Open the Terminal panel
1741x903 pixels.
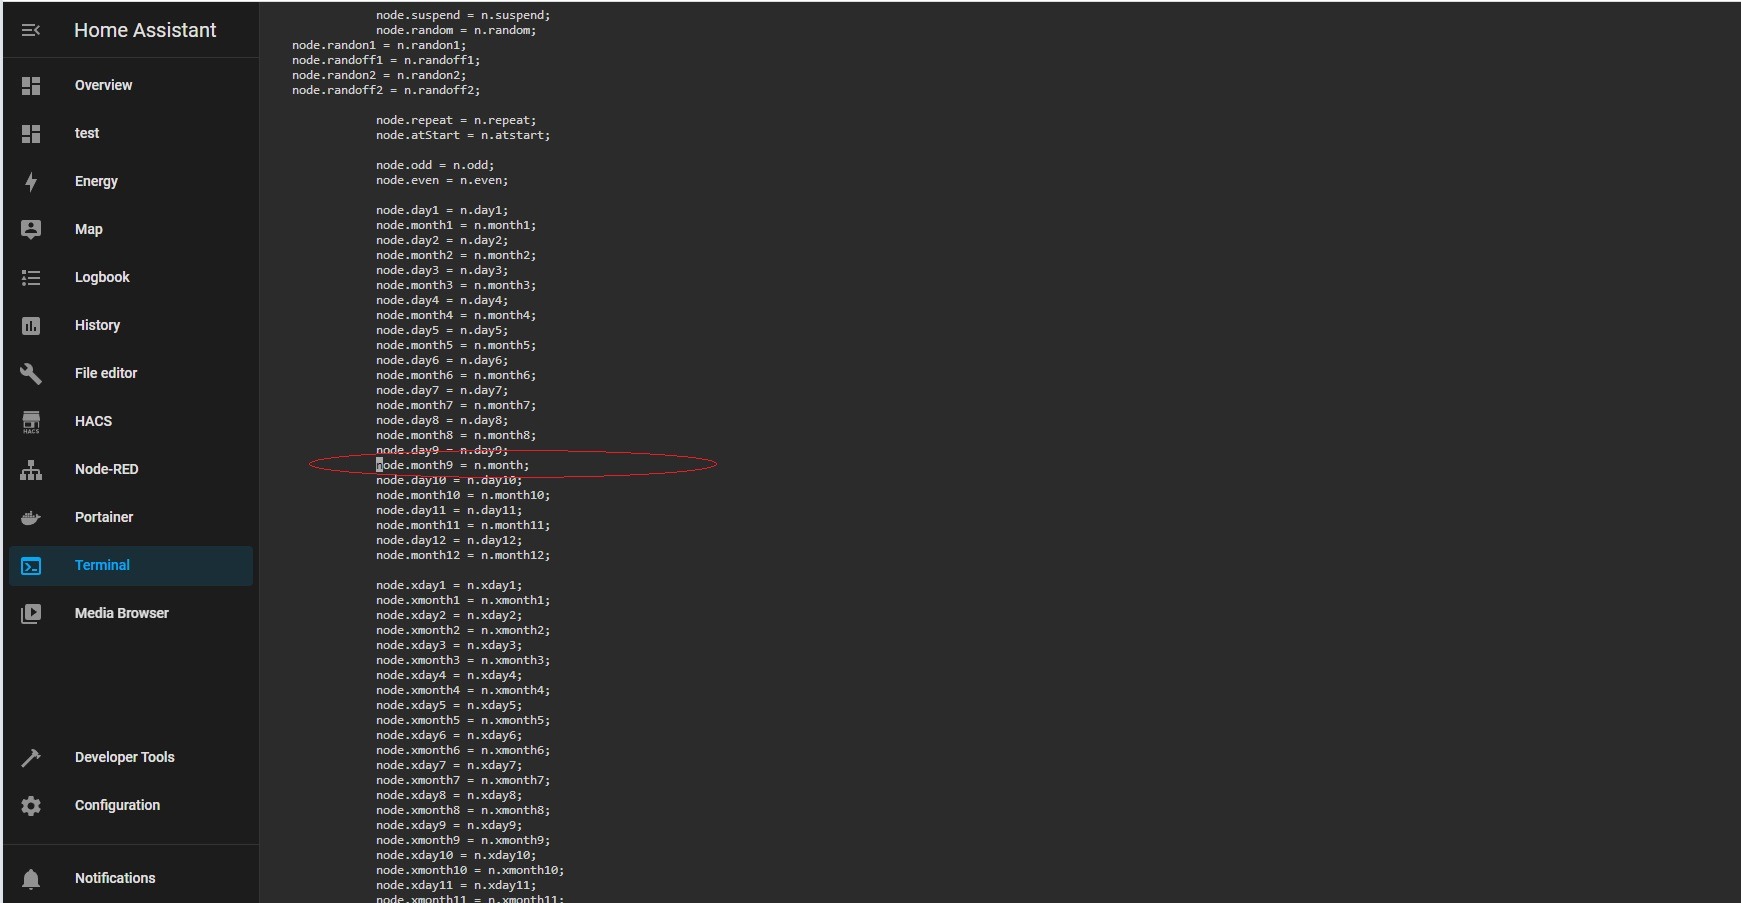(102, 565)
